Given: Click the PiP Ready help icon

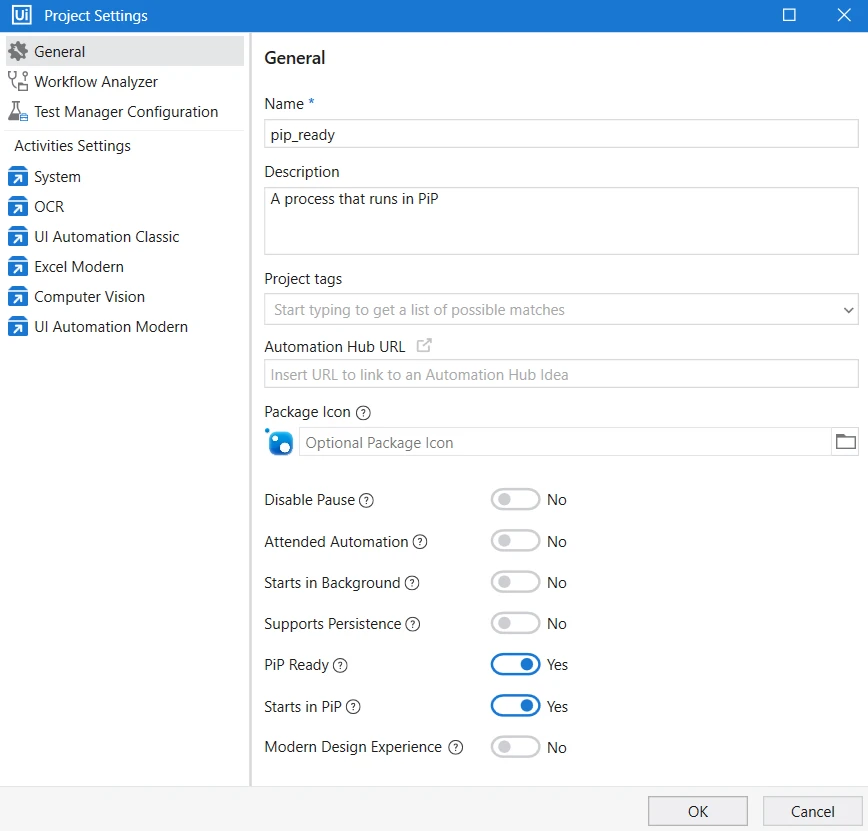Looking at the screenshot, I should (x=340, y=665).
